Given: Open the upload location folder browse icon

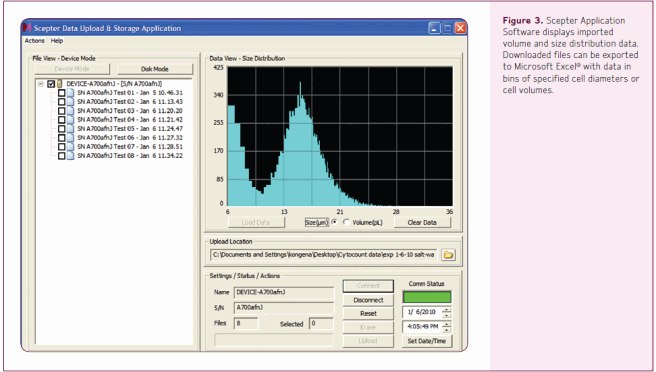Looking at the screenshot, I should coord(448,254).
